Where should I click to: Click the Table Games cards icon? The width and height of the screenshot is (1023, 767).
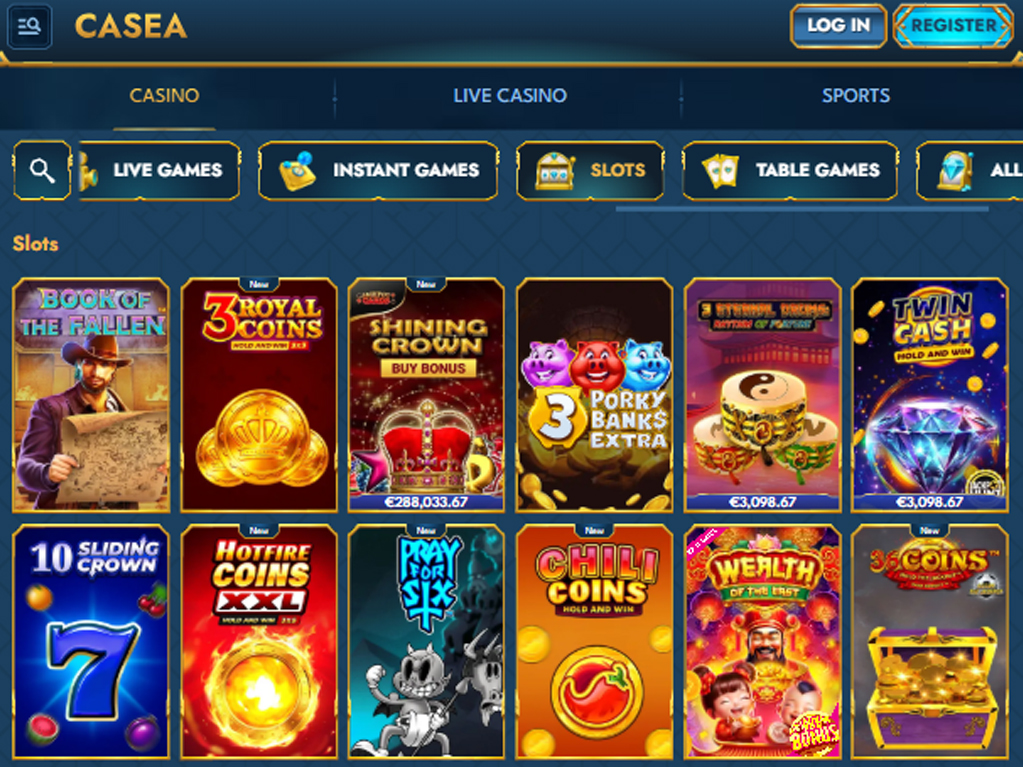721,171
